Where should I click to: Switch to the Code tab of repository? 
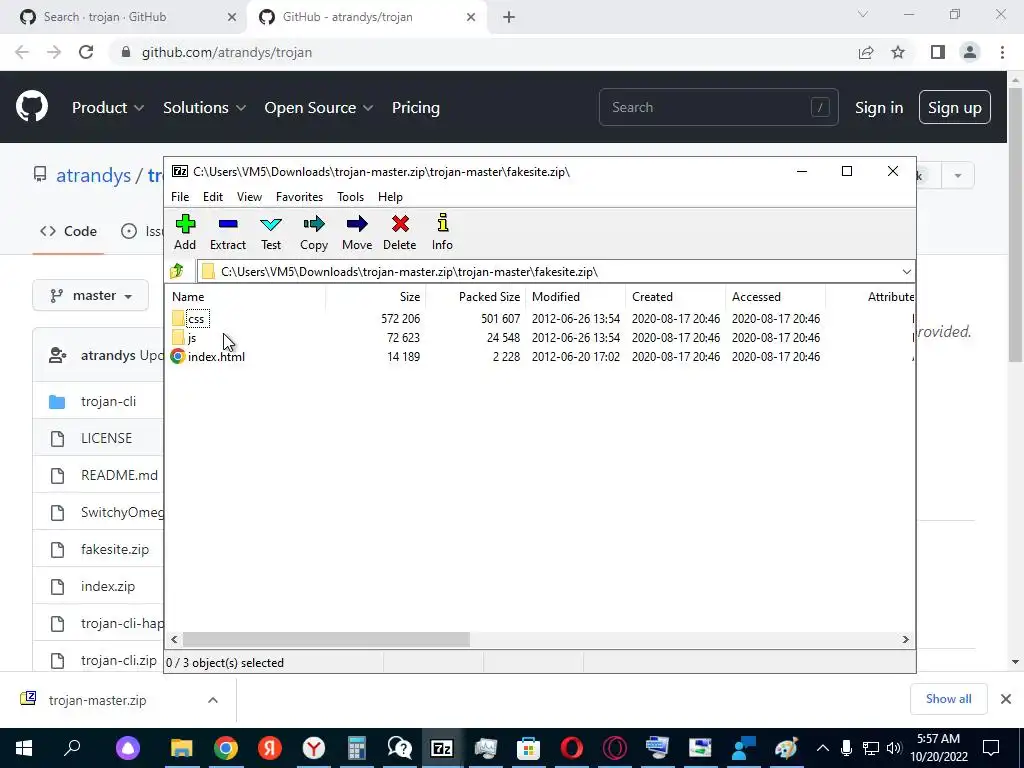(69, 231)
